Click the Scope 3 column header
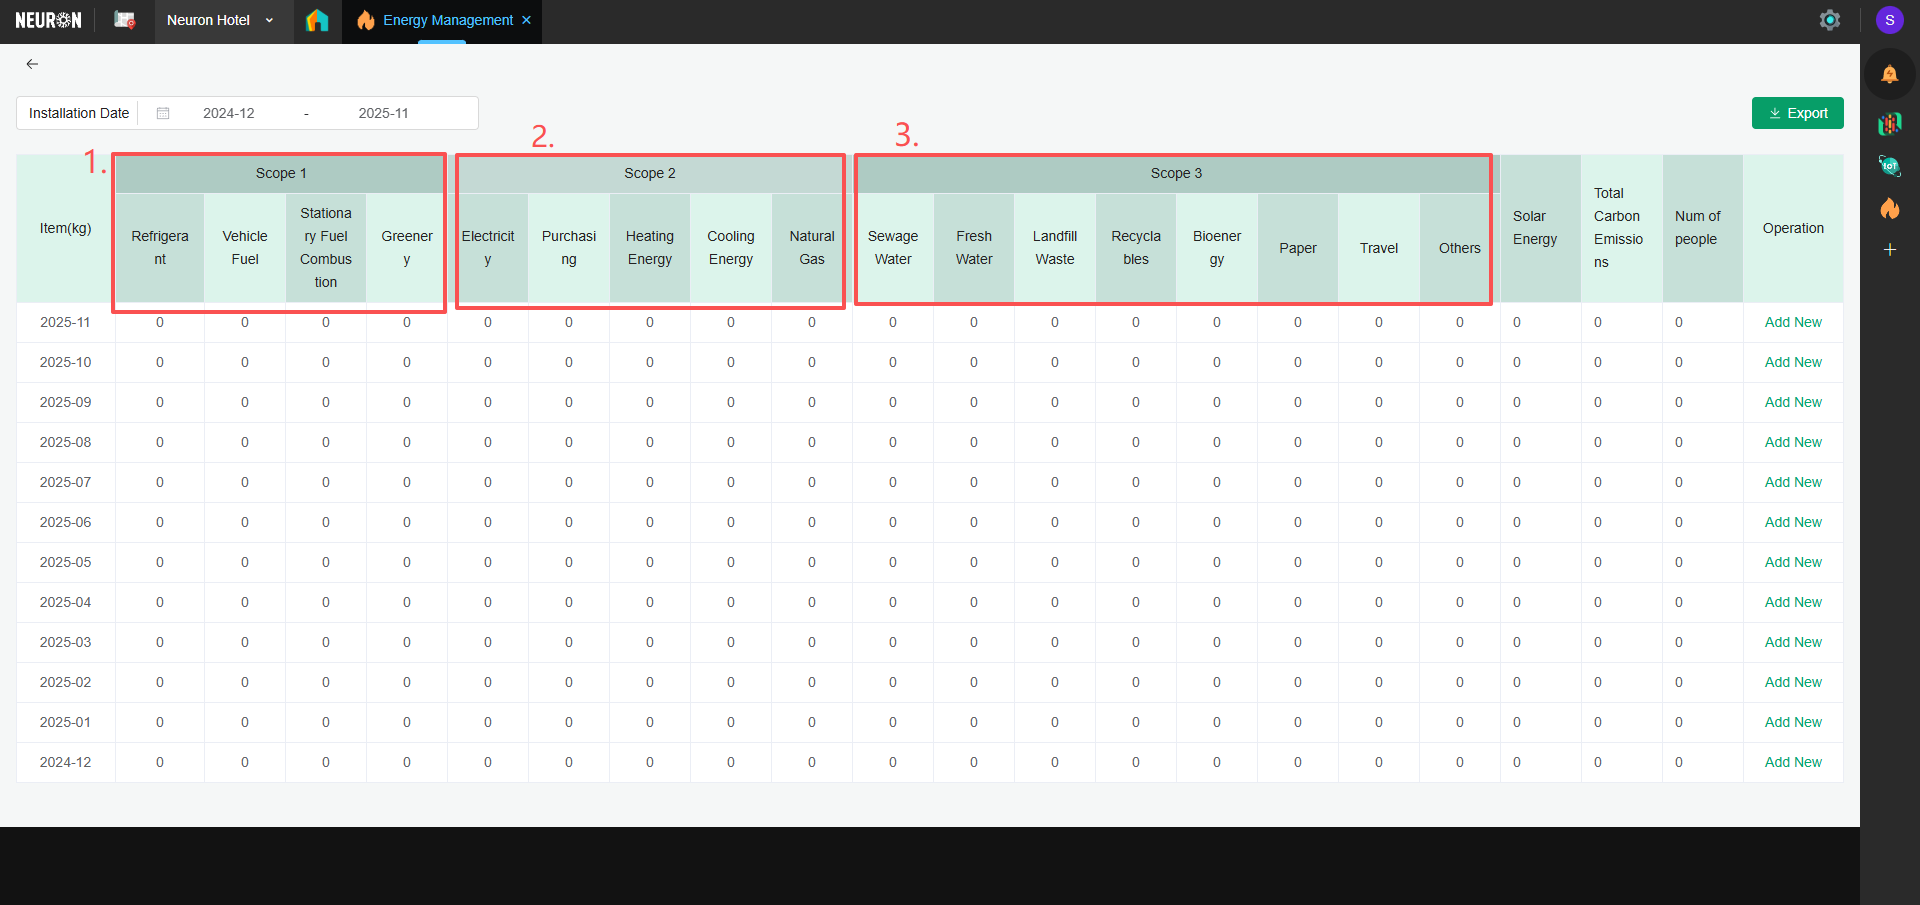Image resolution: width=1920 pixels, height=905 pixels. [x=1175, y=173]
